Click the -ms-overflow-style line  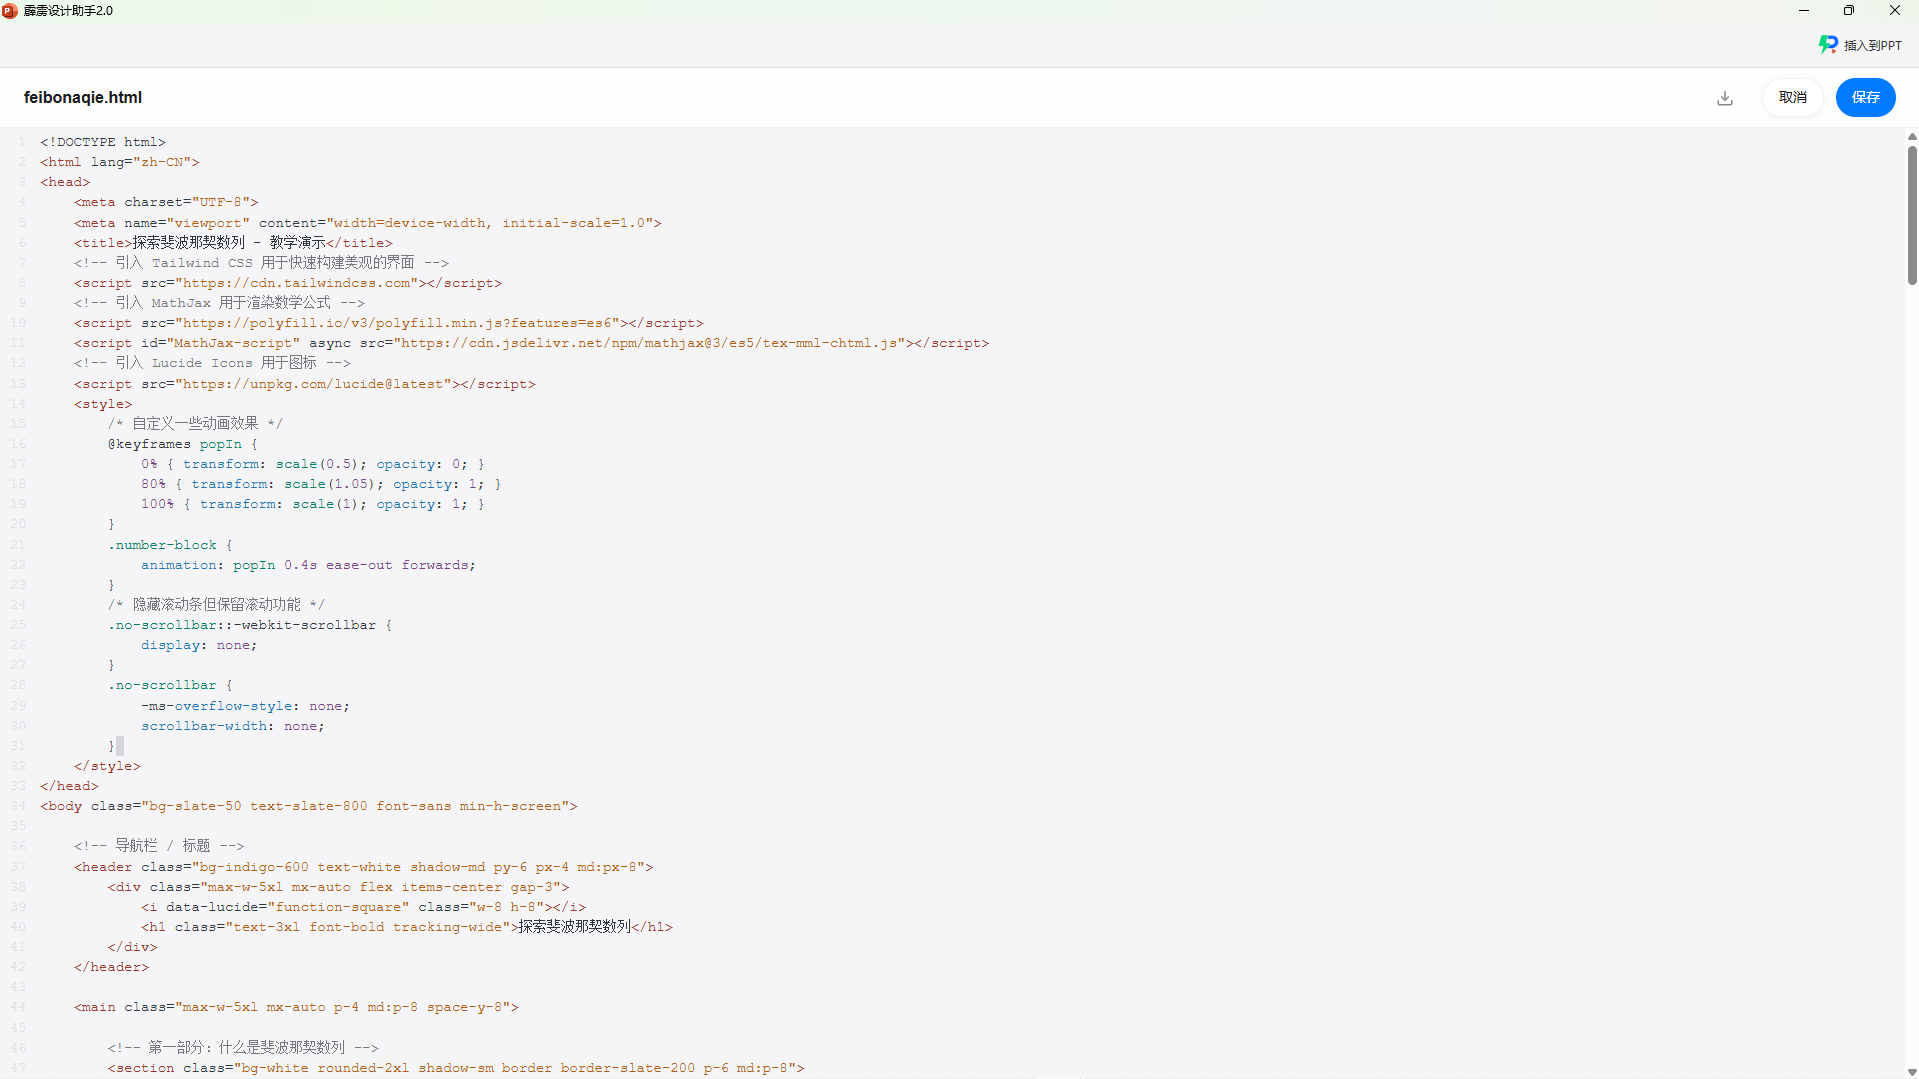tap(245, 706)
